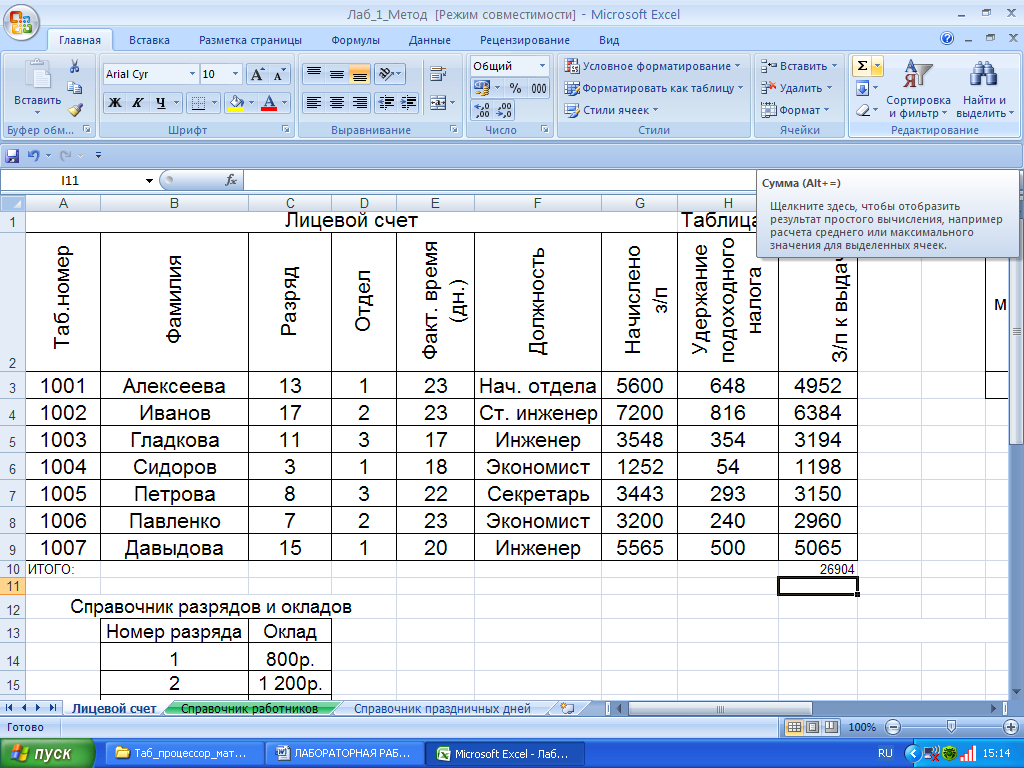This screenshot has height=768, width=1024.
Task: Apply percent style format
Action: [516, 88]
